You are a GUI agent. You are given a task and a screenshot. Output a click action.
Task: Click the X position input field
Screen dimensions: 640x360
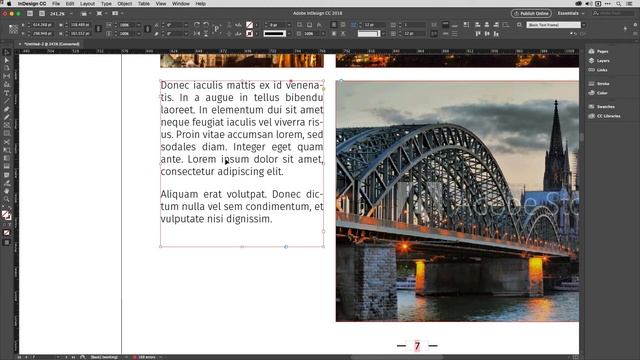pos(42,25)
